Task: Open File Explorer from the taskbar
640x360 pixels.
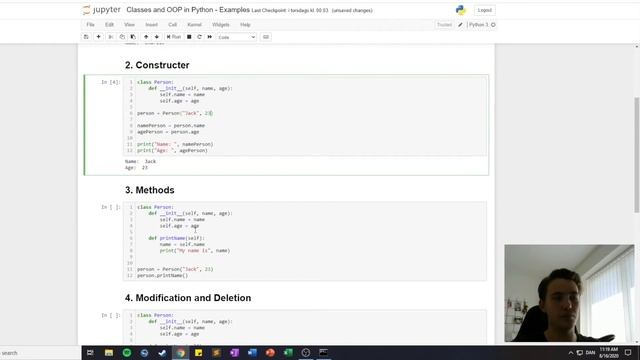Action: tap(109, 353)
